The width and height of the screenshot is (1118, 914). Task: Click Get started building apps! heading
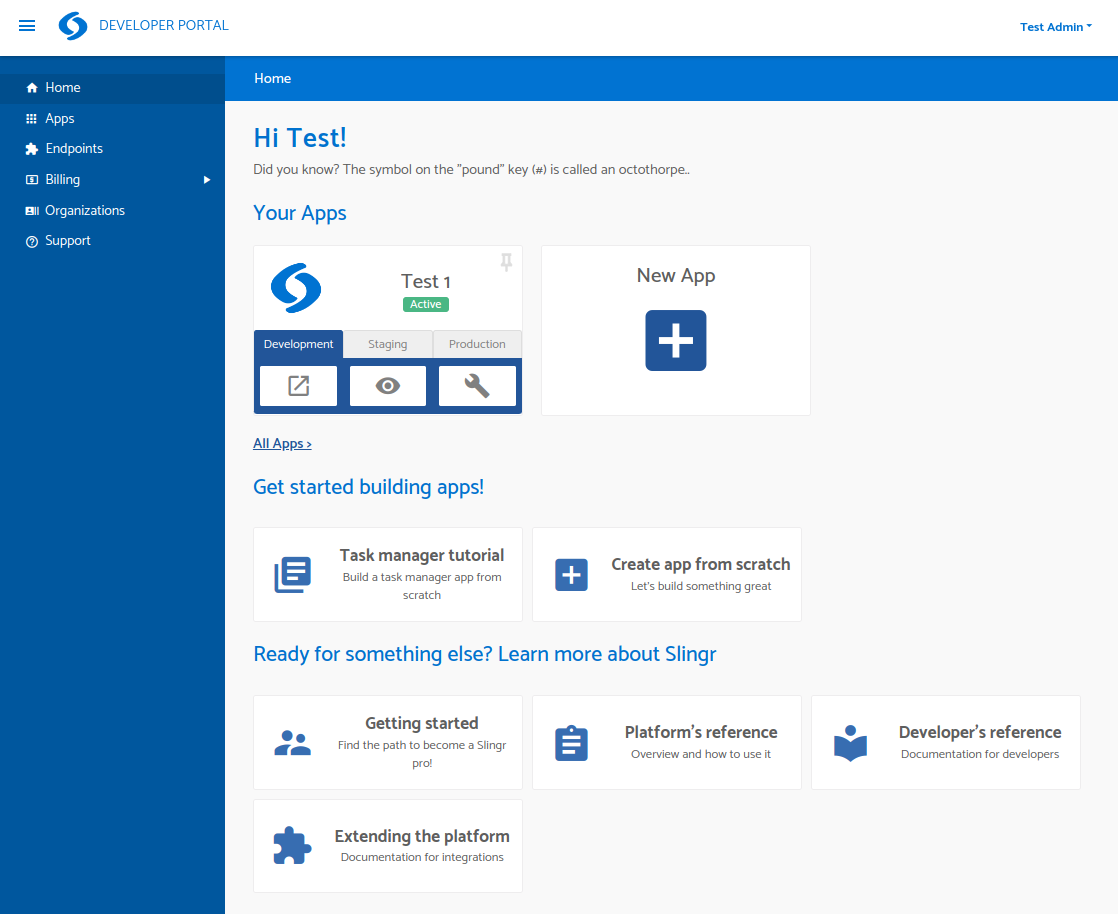pyautogui.click(x=369, y=487)
